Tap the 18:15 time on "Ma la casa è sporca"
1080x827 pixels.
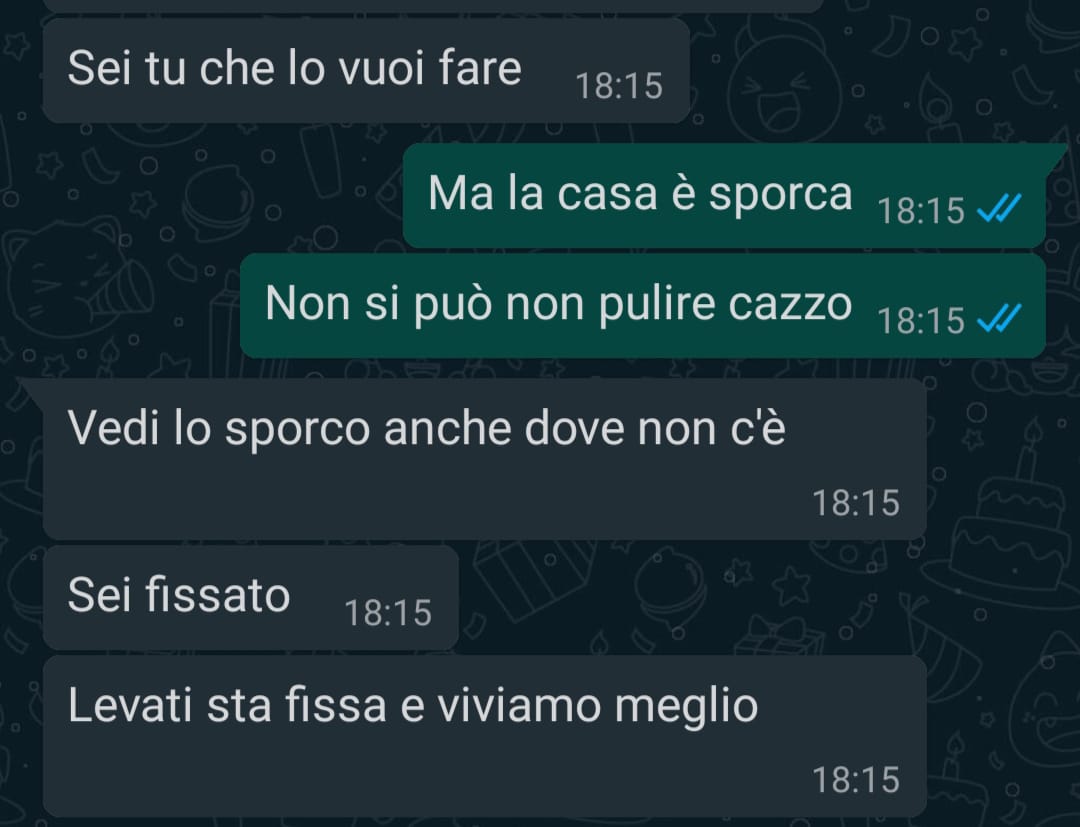921,211
